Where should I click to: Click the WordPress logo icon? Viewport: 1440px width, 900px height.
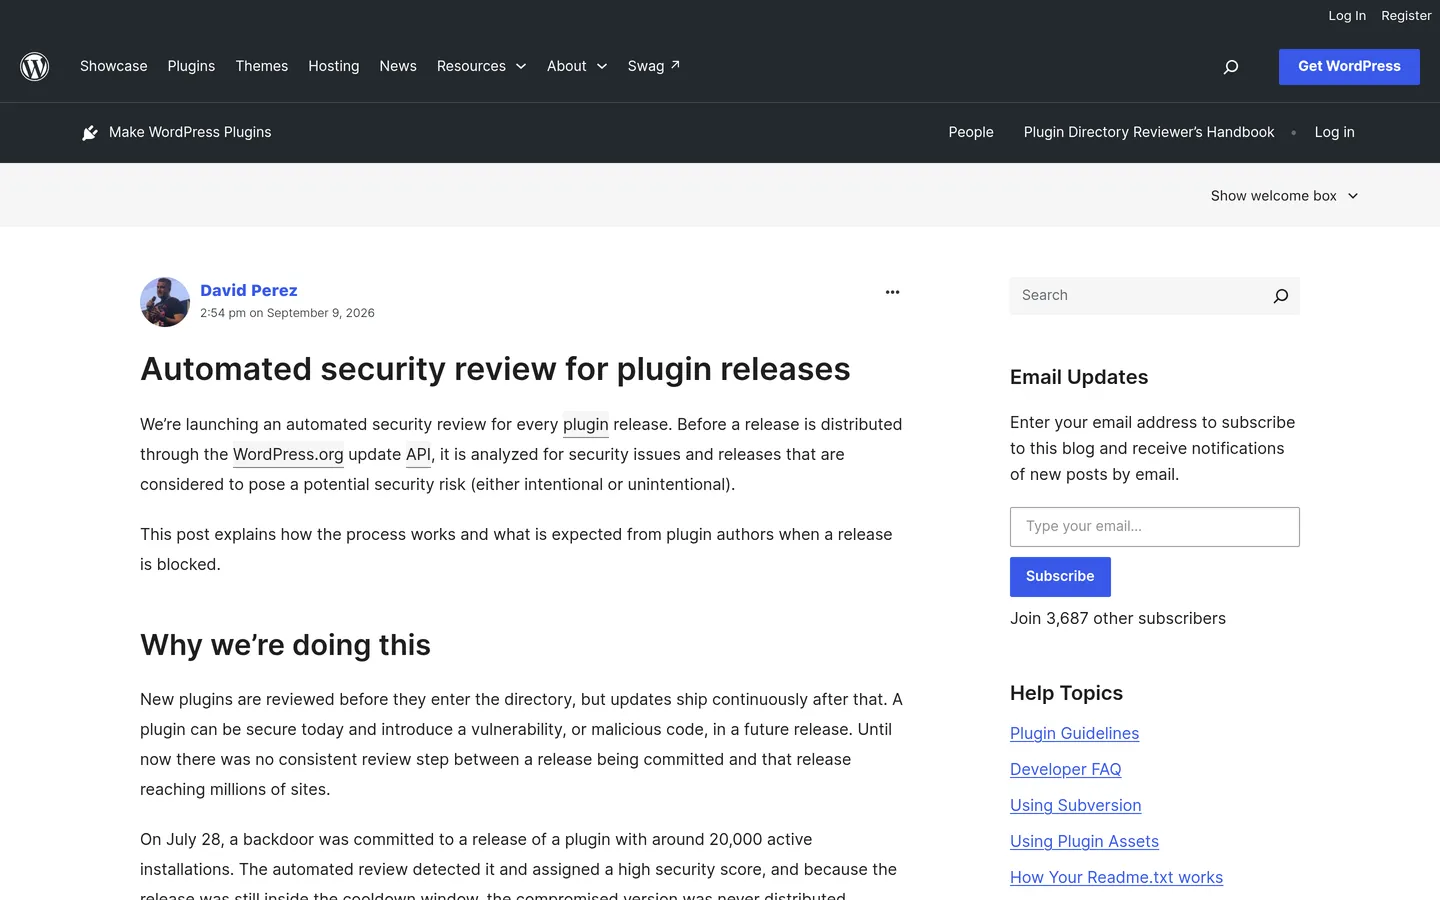(35, 66)
